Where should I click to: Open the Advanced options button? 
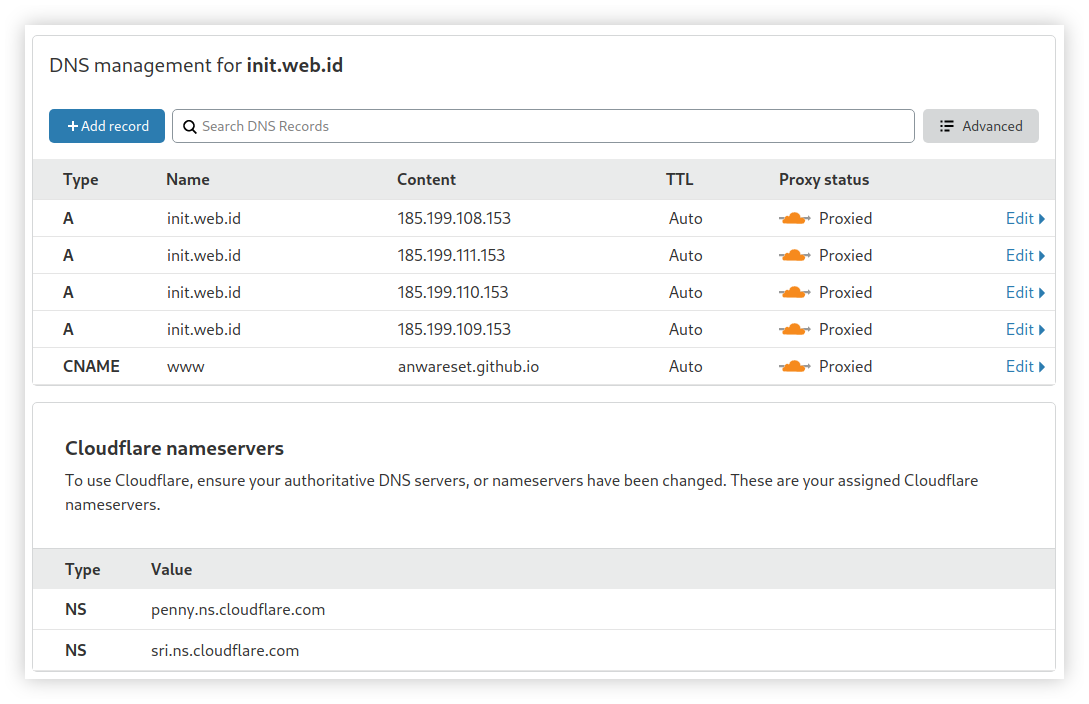pyautogui.click(x=980, y=126)
